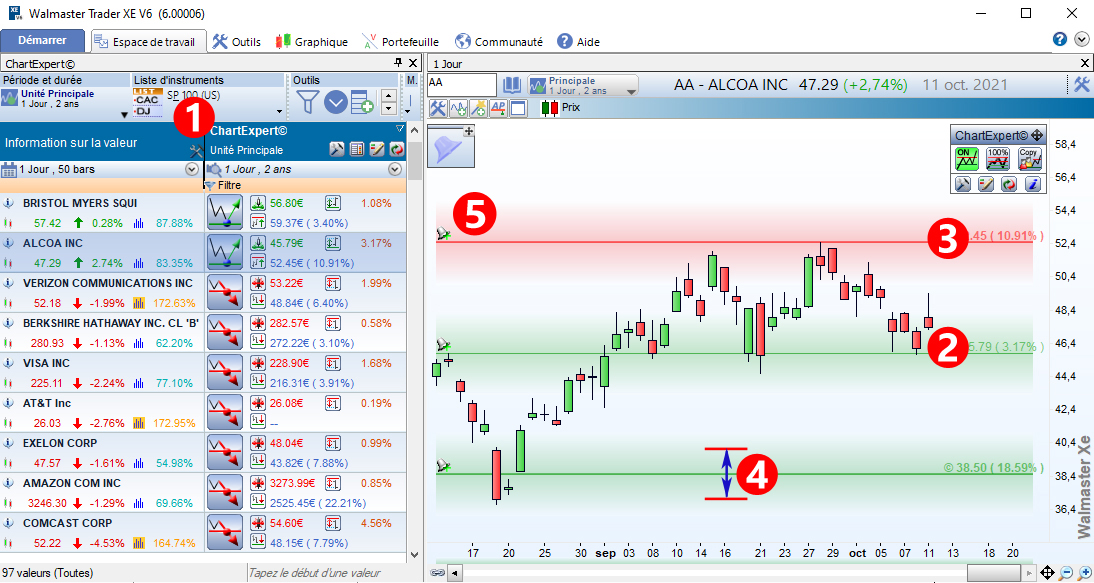
Task: Expand the italic 1 Jour, 2 ans chevron
Action: [x=396, y=169]
